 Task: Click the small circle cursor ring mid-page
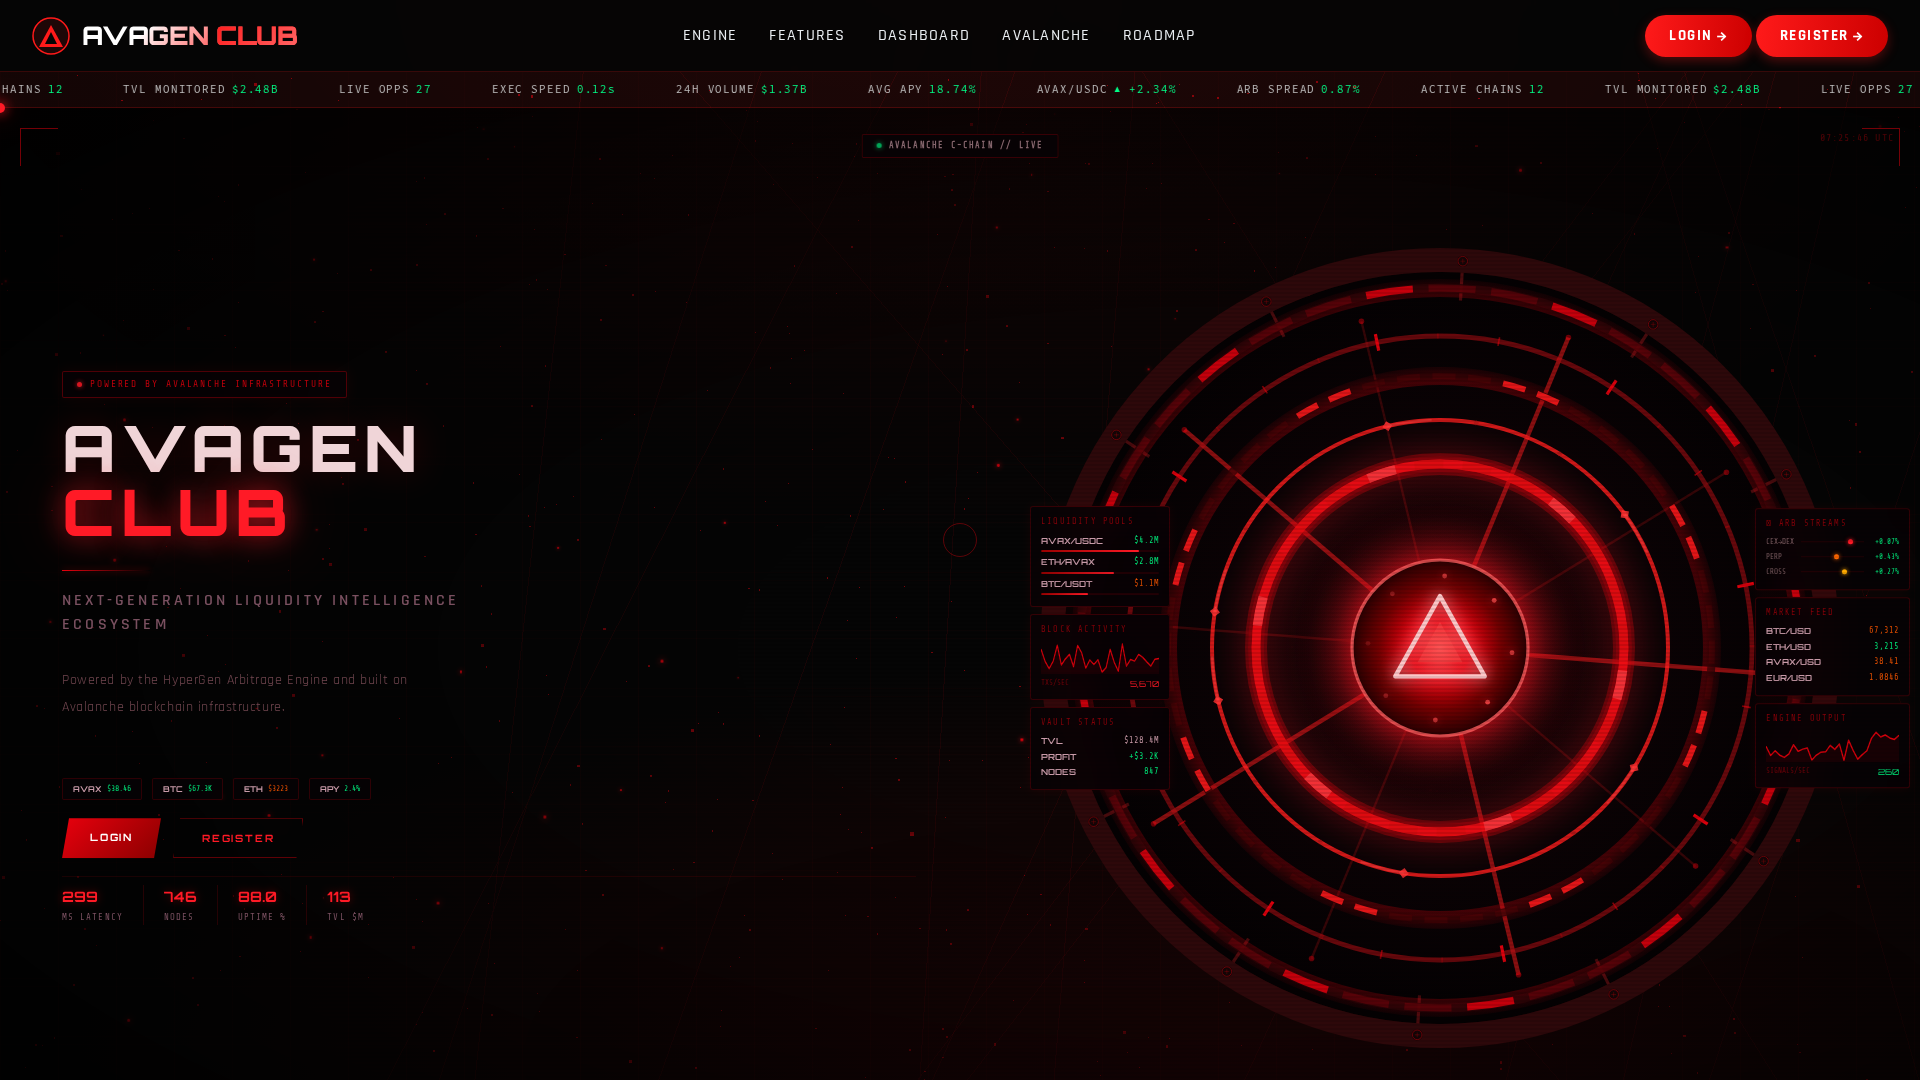point(960,540)
